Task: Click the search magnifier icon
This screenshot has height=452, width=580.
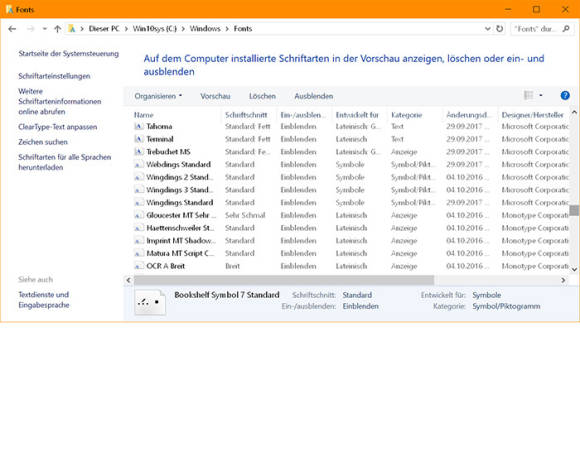Action: point(566,28)
